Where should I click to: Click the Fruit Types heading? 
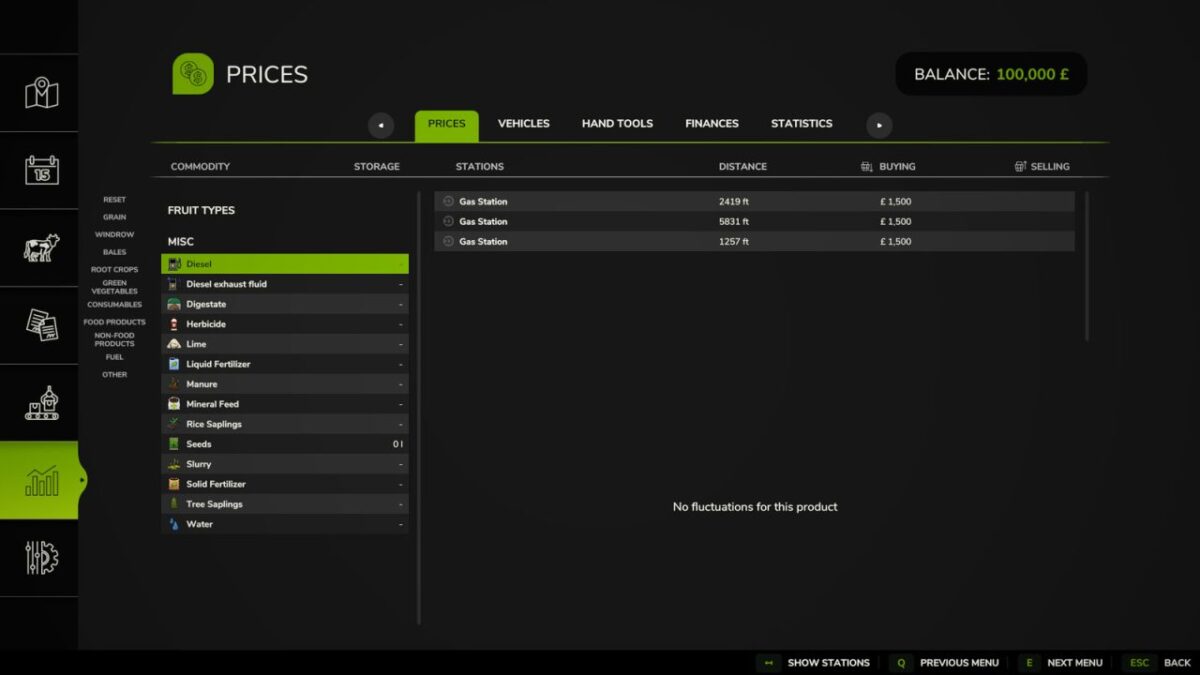pos(201,210)
